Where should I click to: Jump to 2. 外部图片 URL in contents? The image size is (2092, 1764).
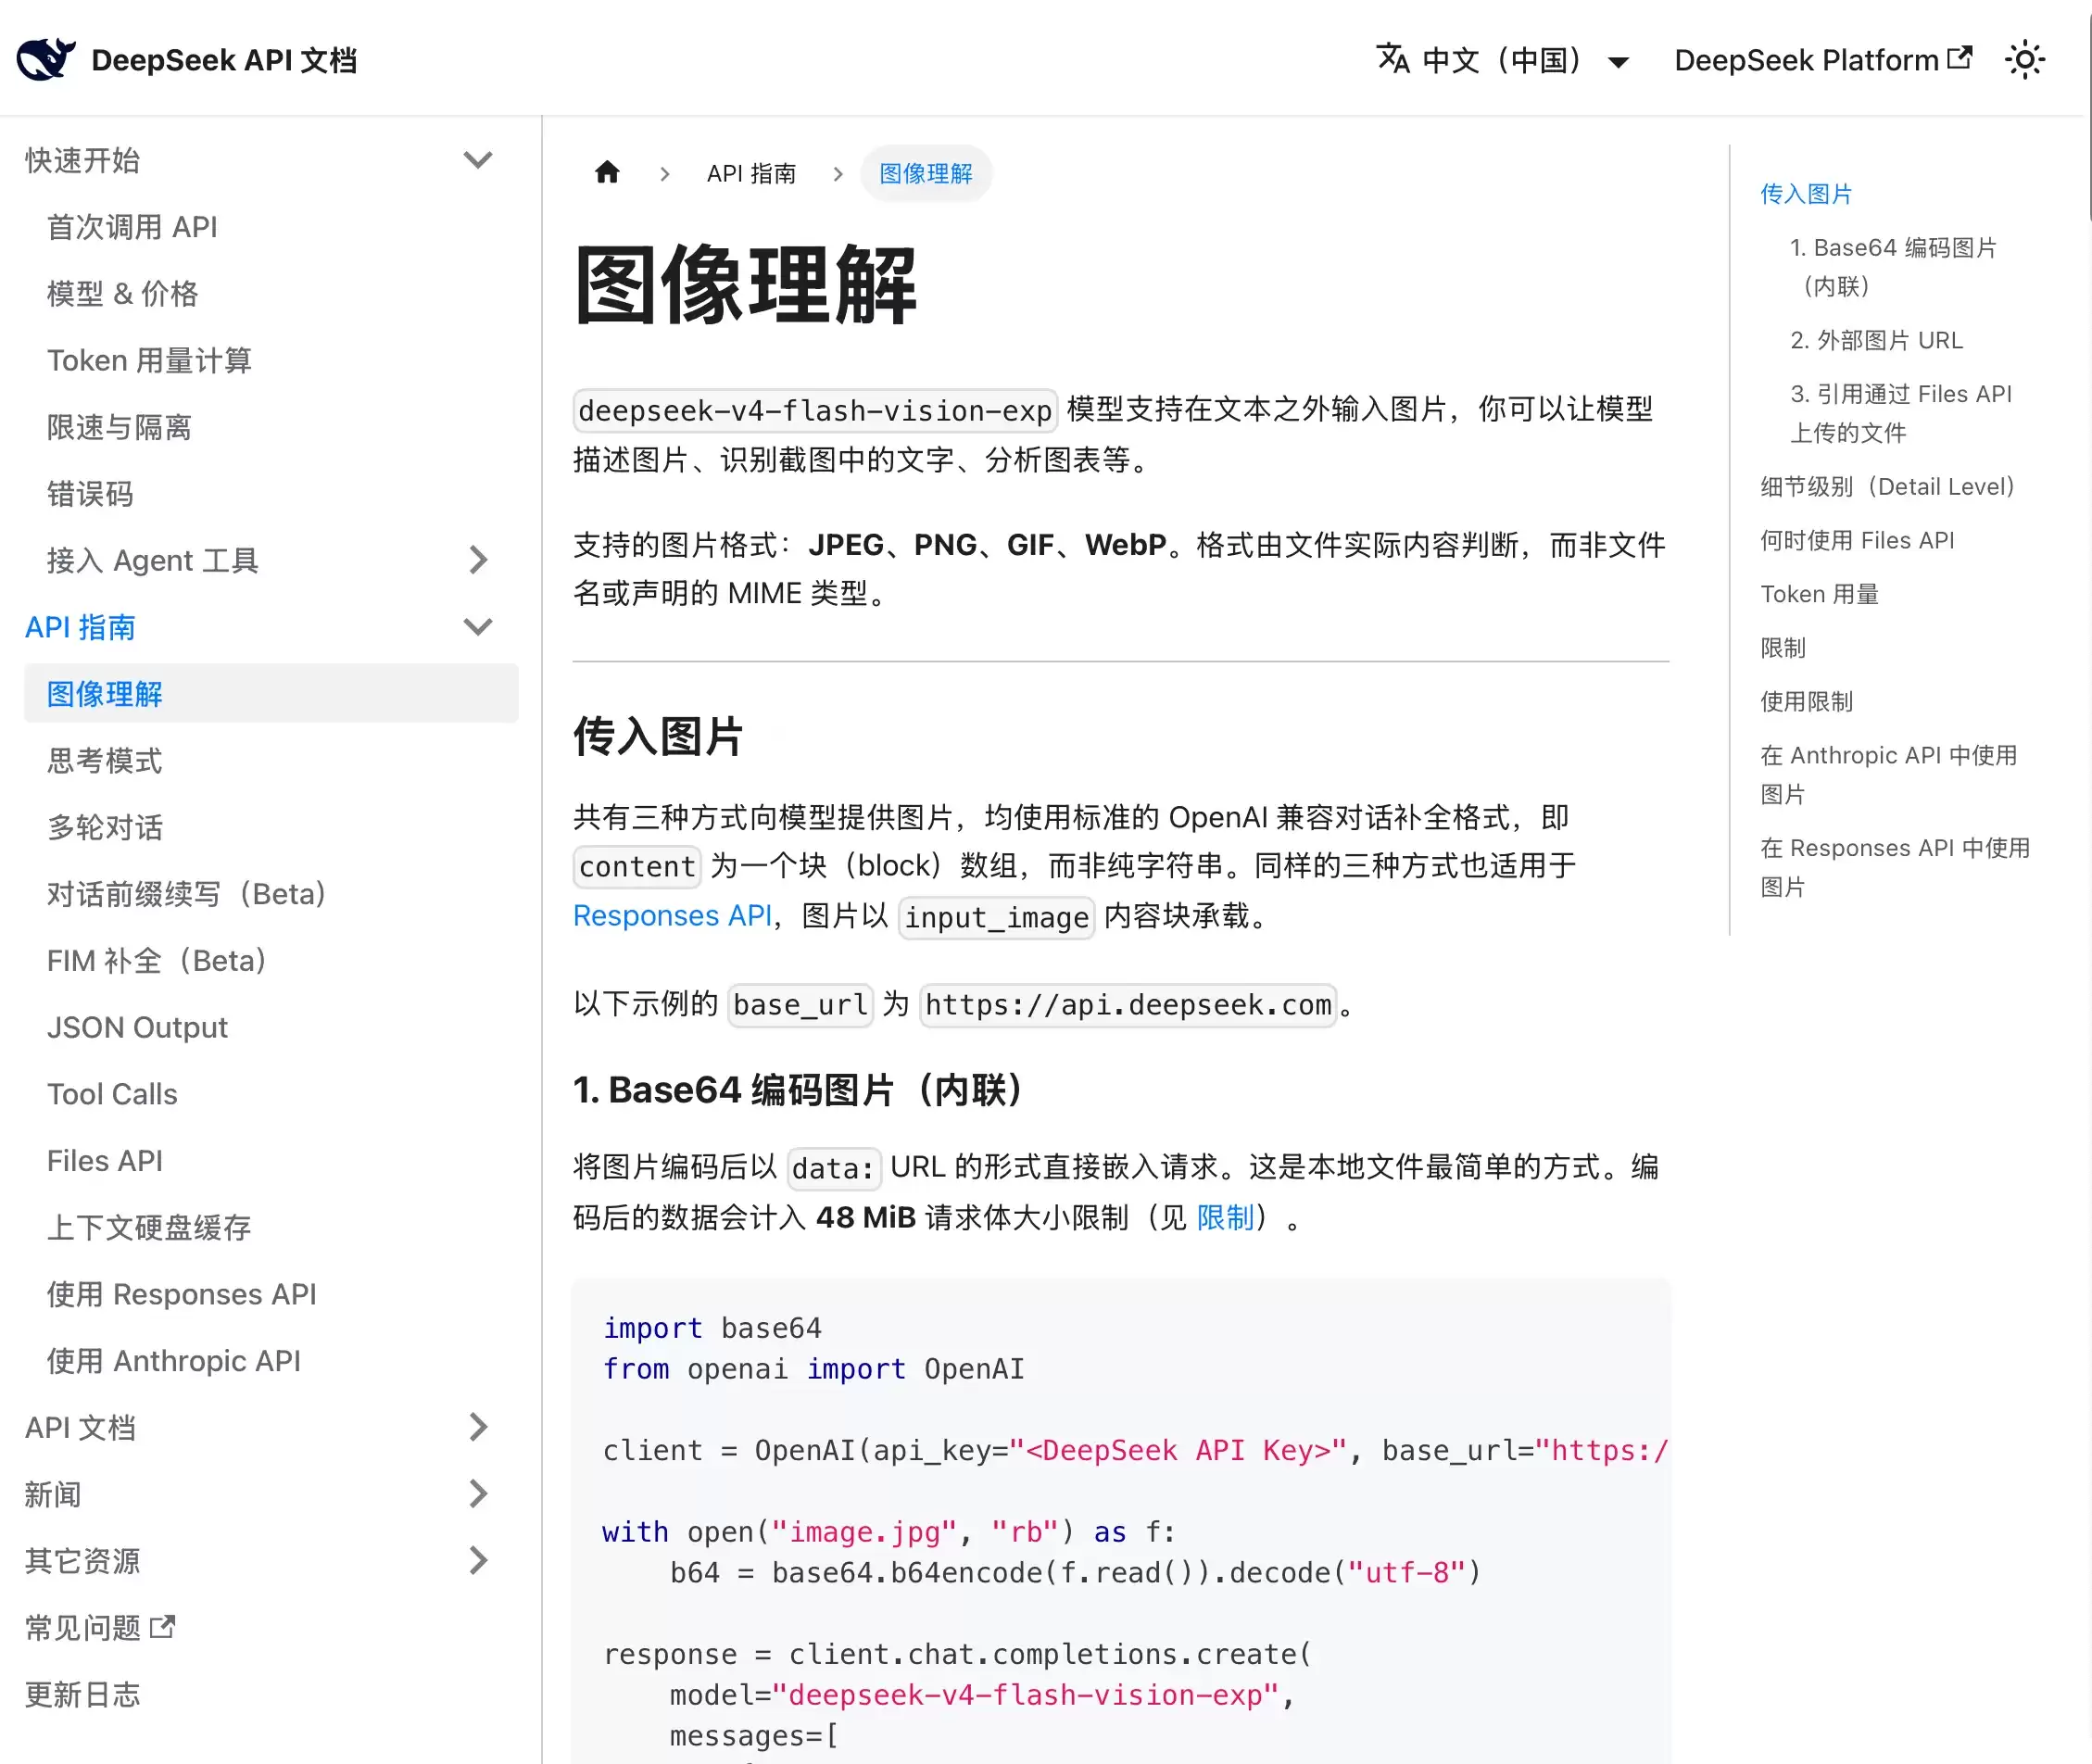[x=1876, y=340]
